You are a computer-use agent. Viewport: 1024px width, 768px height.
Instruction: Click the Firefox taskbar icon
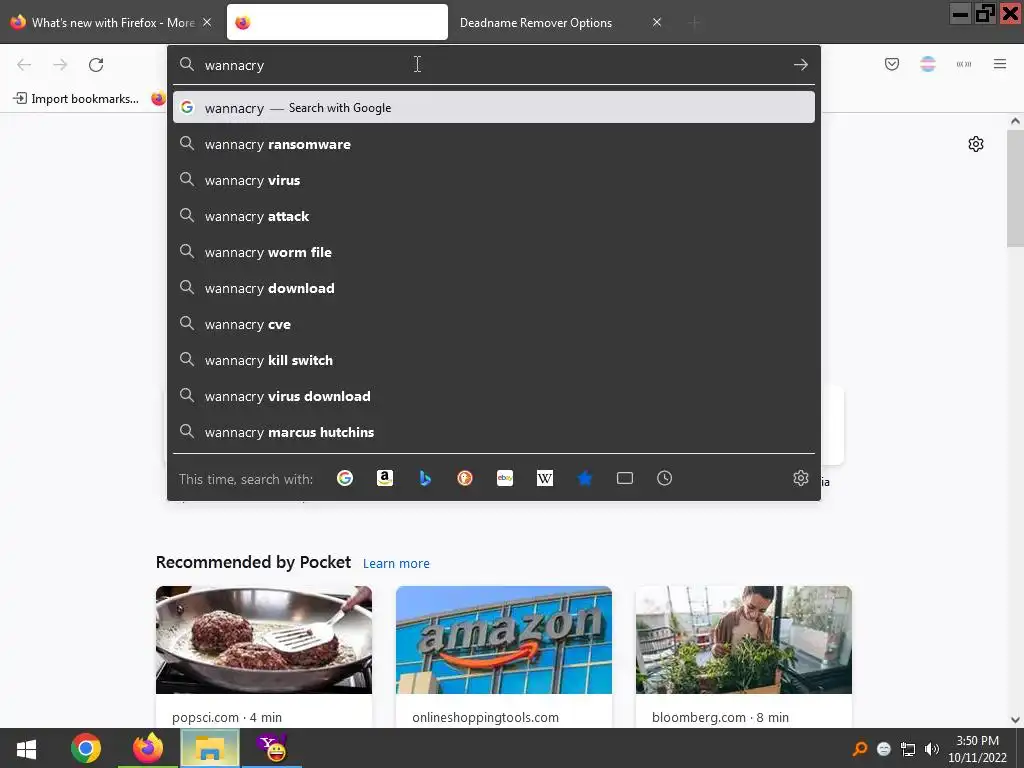(148, 748)
